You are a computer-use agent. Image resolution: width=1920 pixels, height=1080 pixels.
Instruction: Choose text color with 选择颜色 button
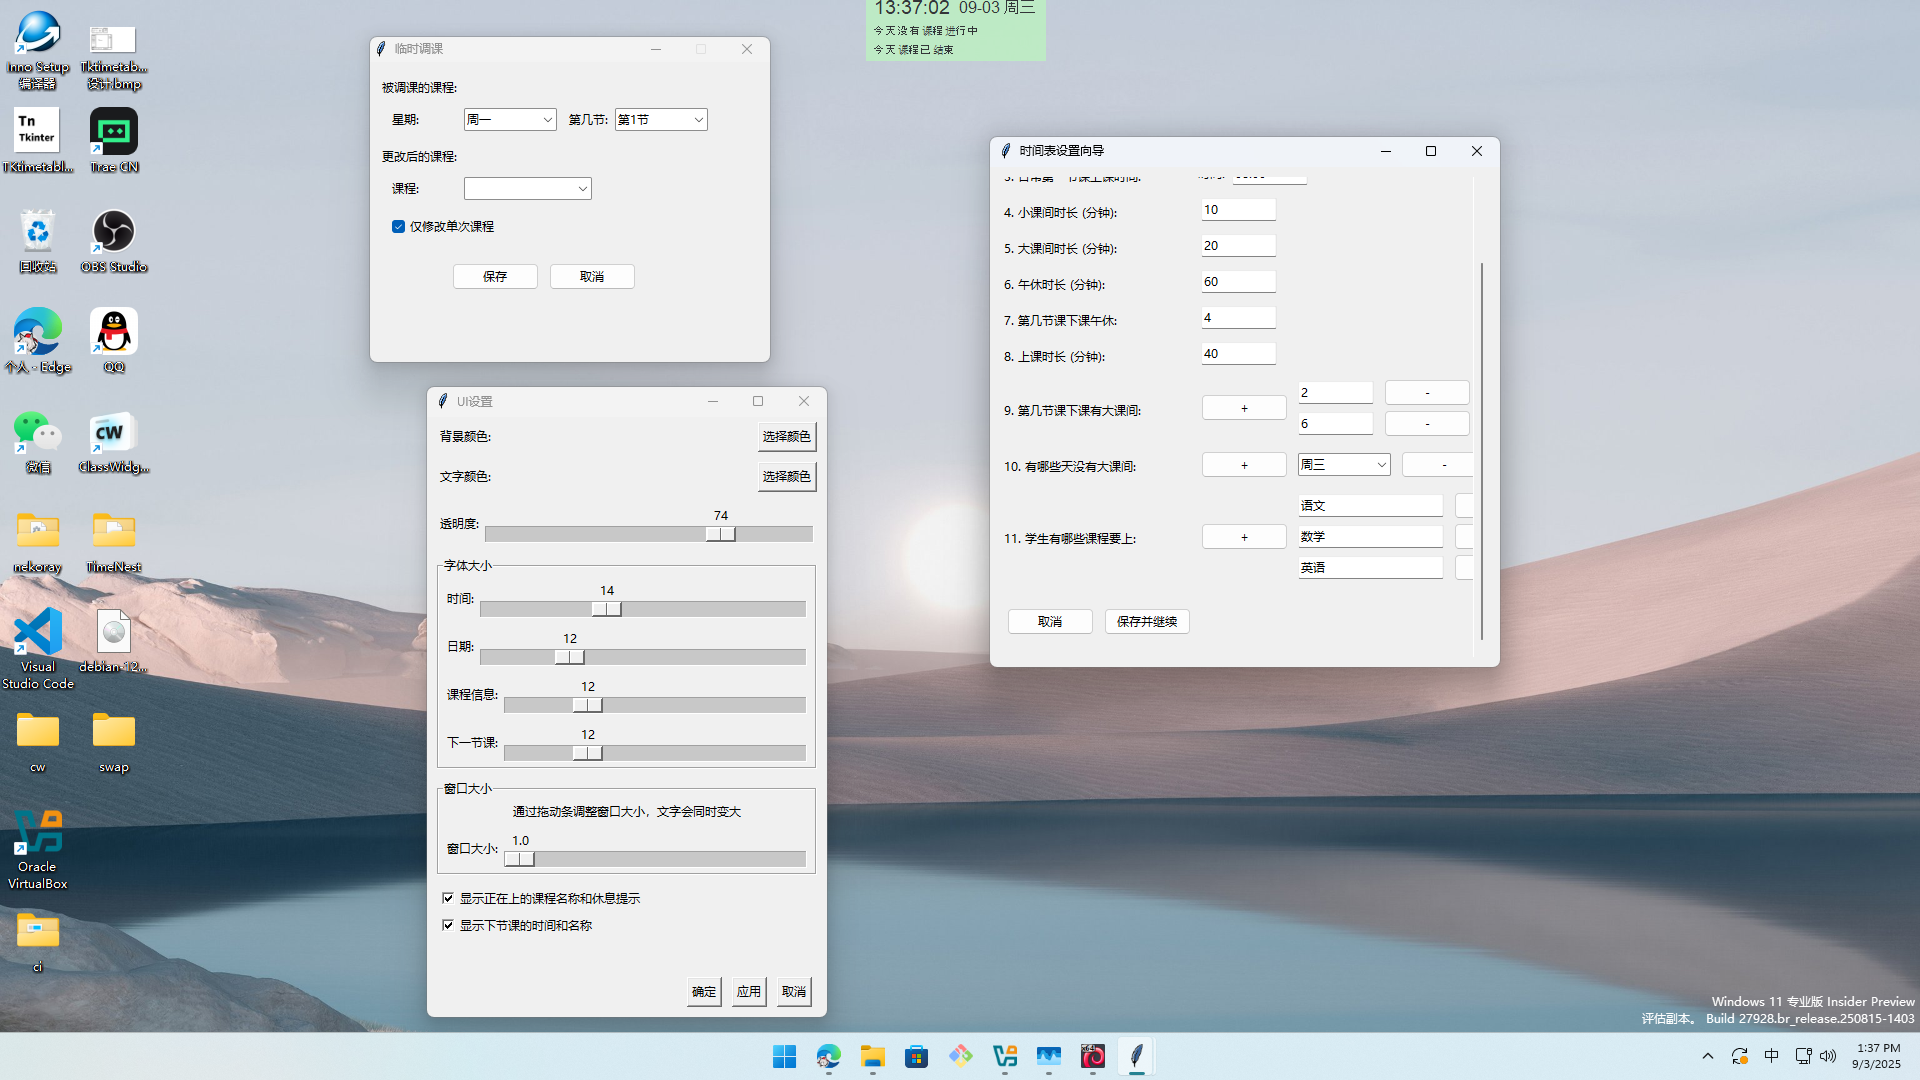pyautogui.click(x=786, y=477)
